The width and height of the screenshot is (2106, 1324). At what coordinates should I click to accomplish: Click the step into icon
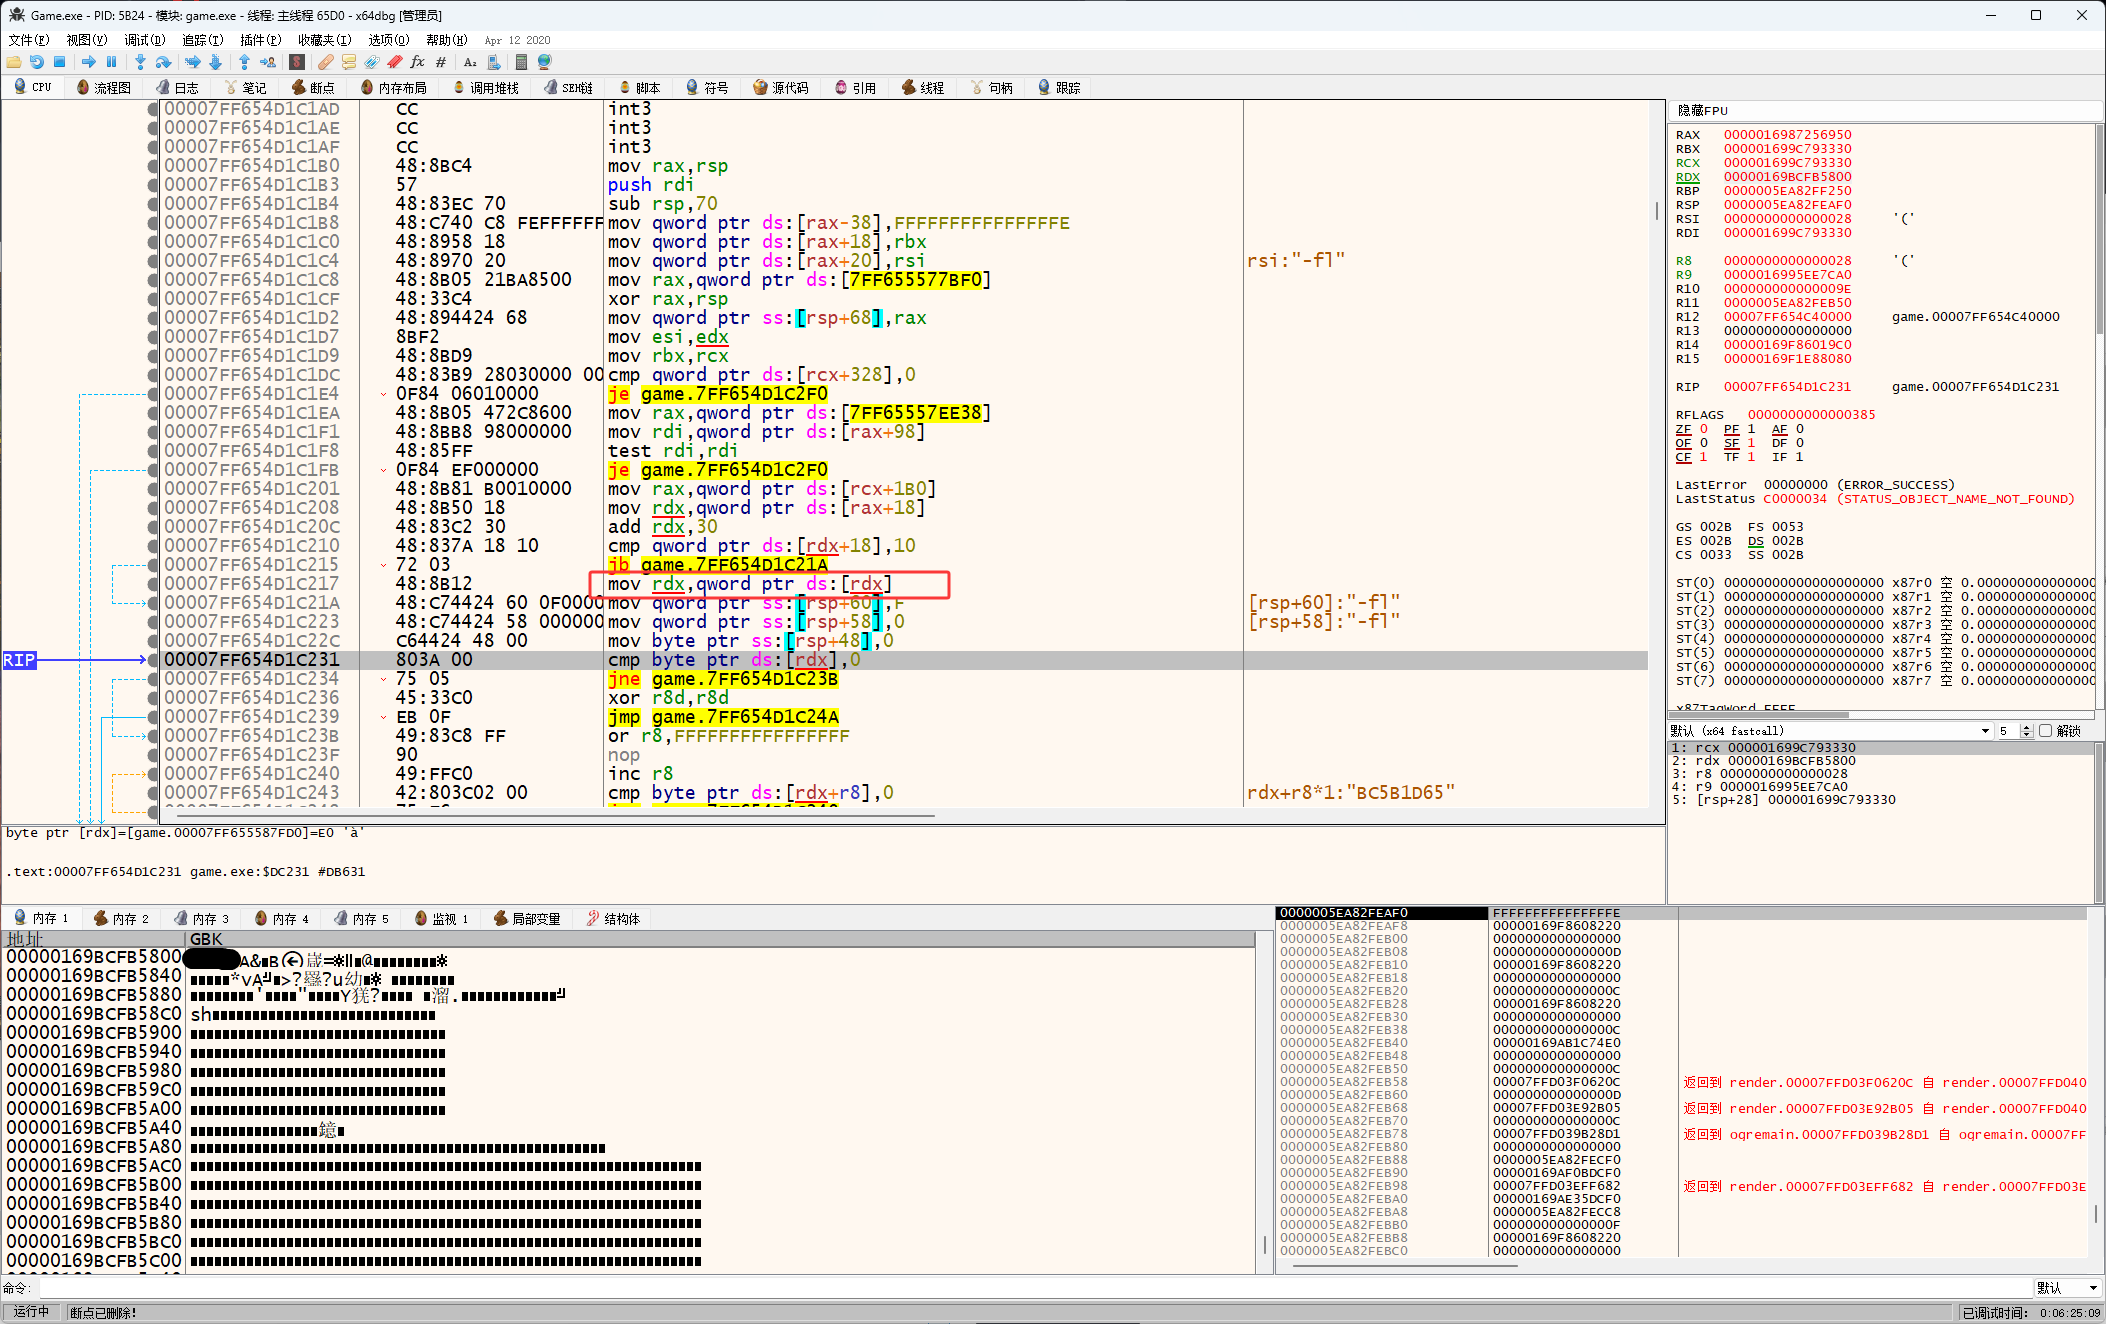tap(140, 62)
